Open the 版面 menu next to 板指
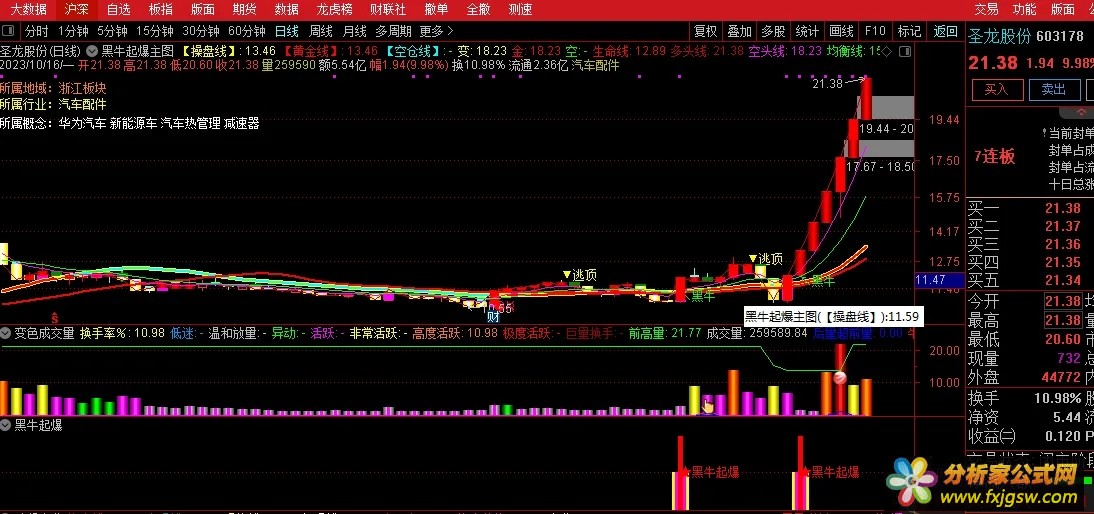This screenshot has height=514, width=1094. (x=202, y=9)
